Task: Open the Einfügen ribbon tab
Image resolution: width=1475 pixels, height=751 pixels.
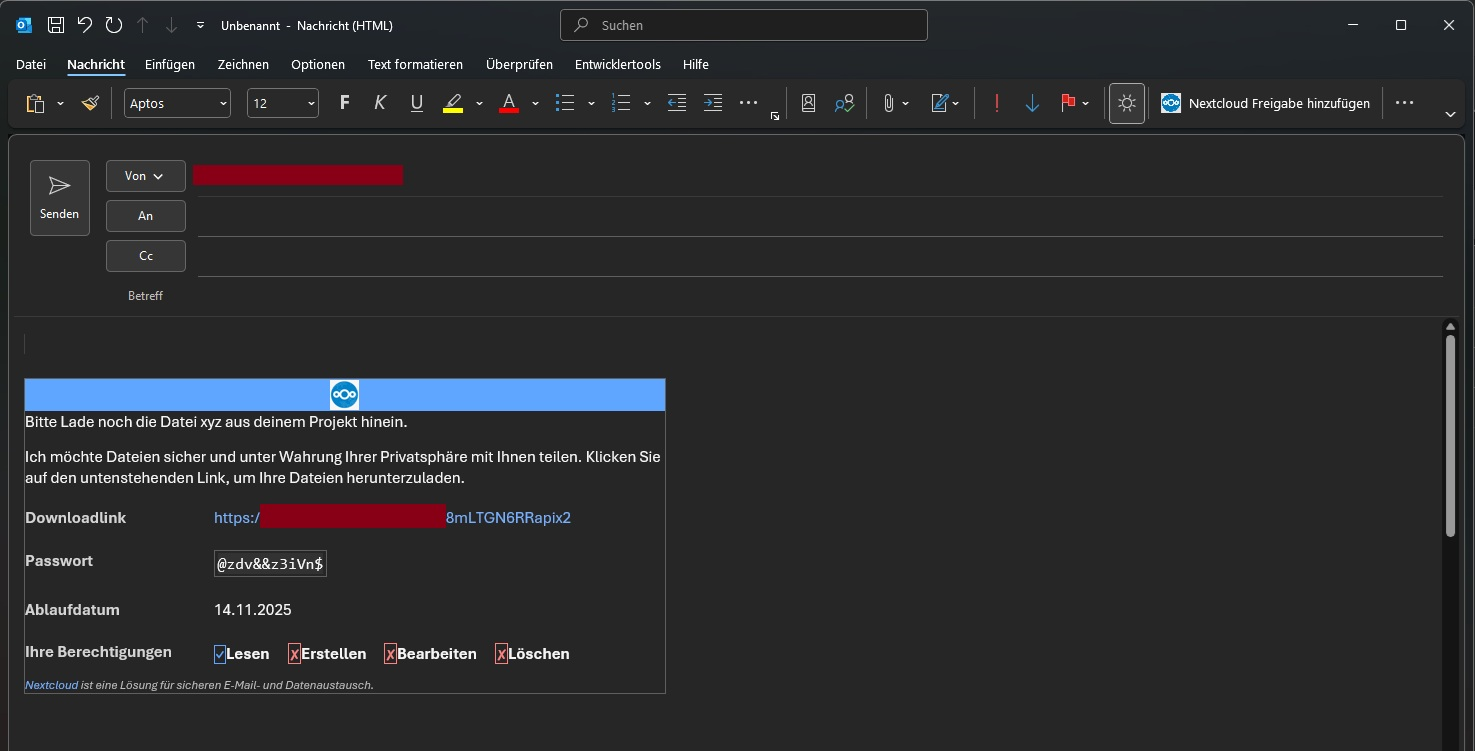Action: pyautogui.click(x=170, y=64)
